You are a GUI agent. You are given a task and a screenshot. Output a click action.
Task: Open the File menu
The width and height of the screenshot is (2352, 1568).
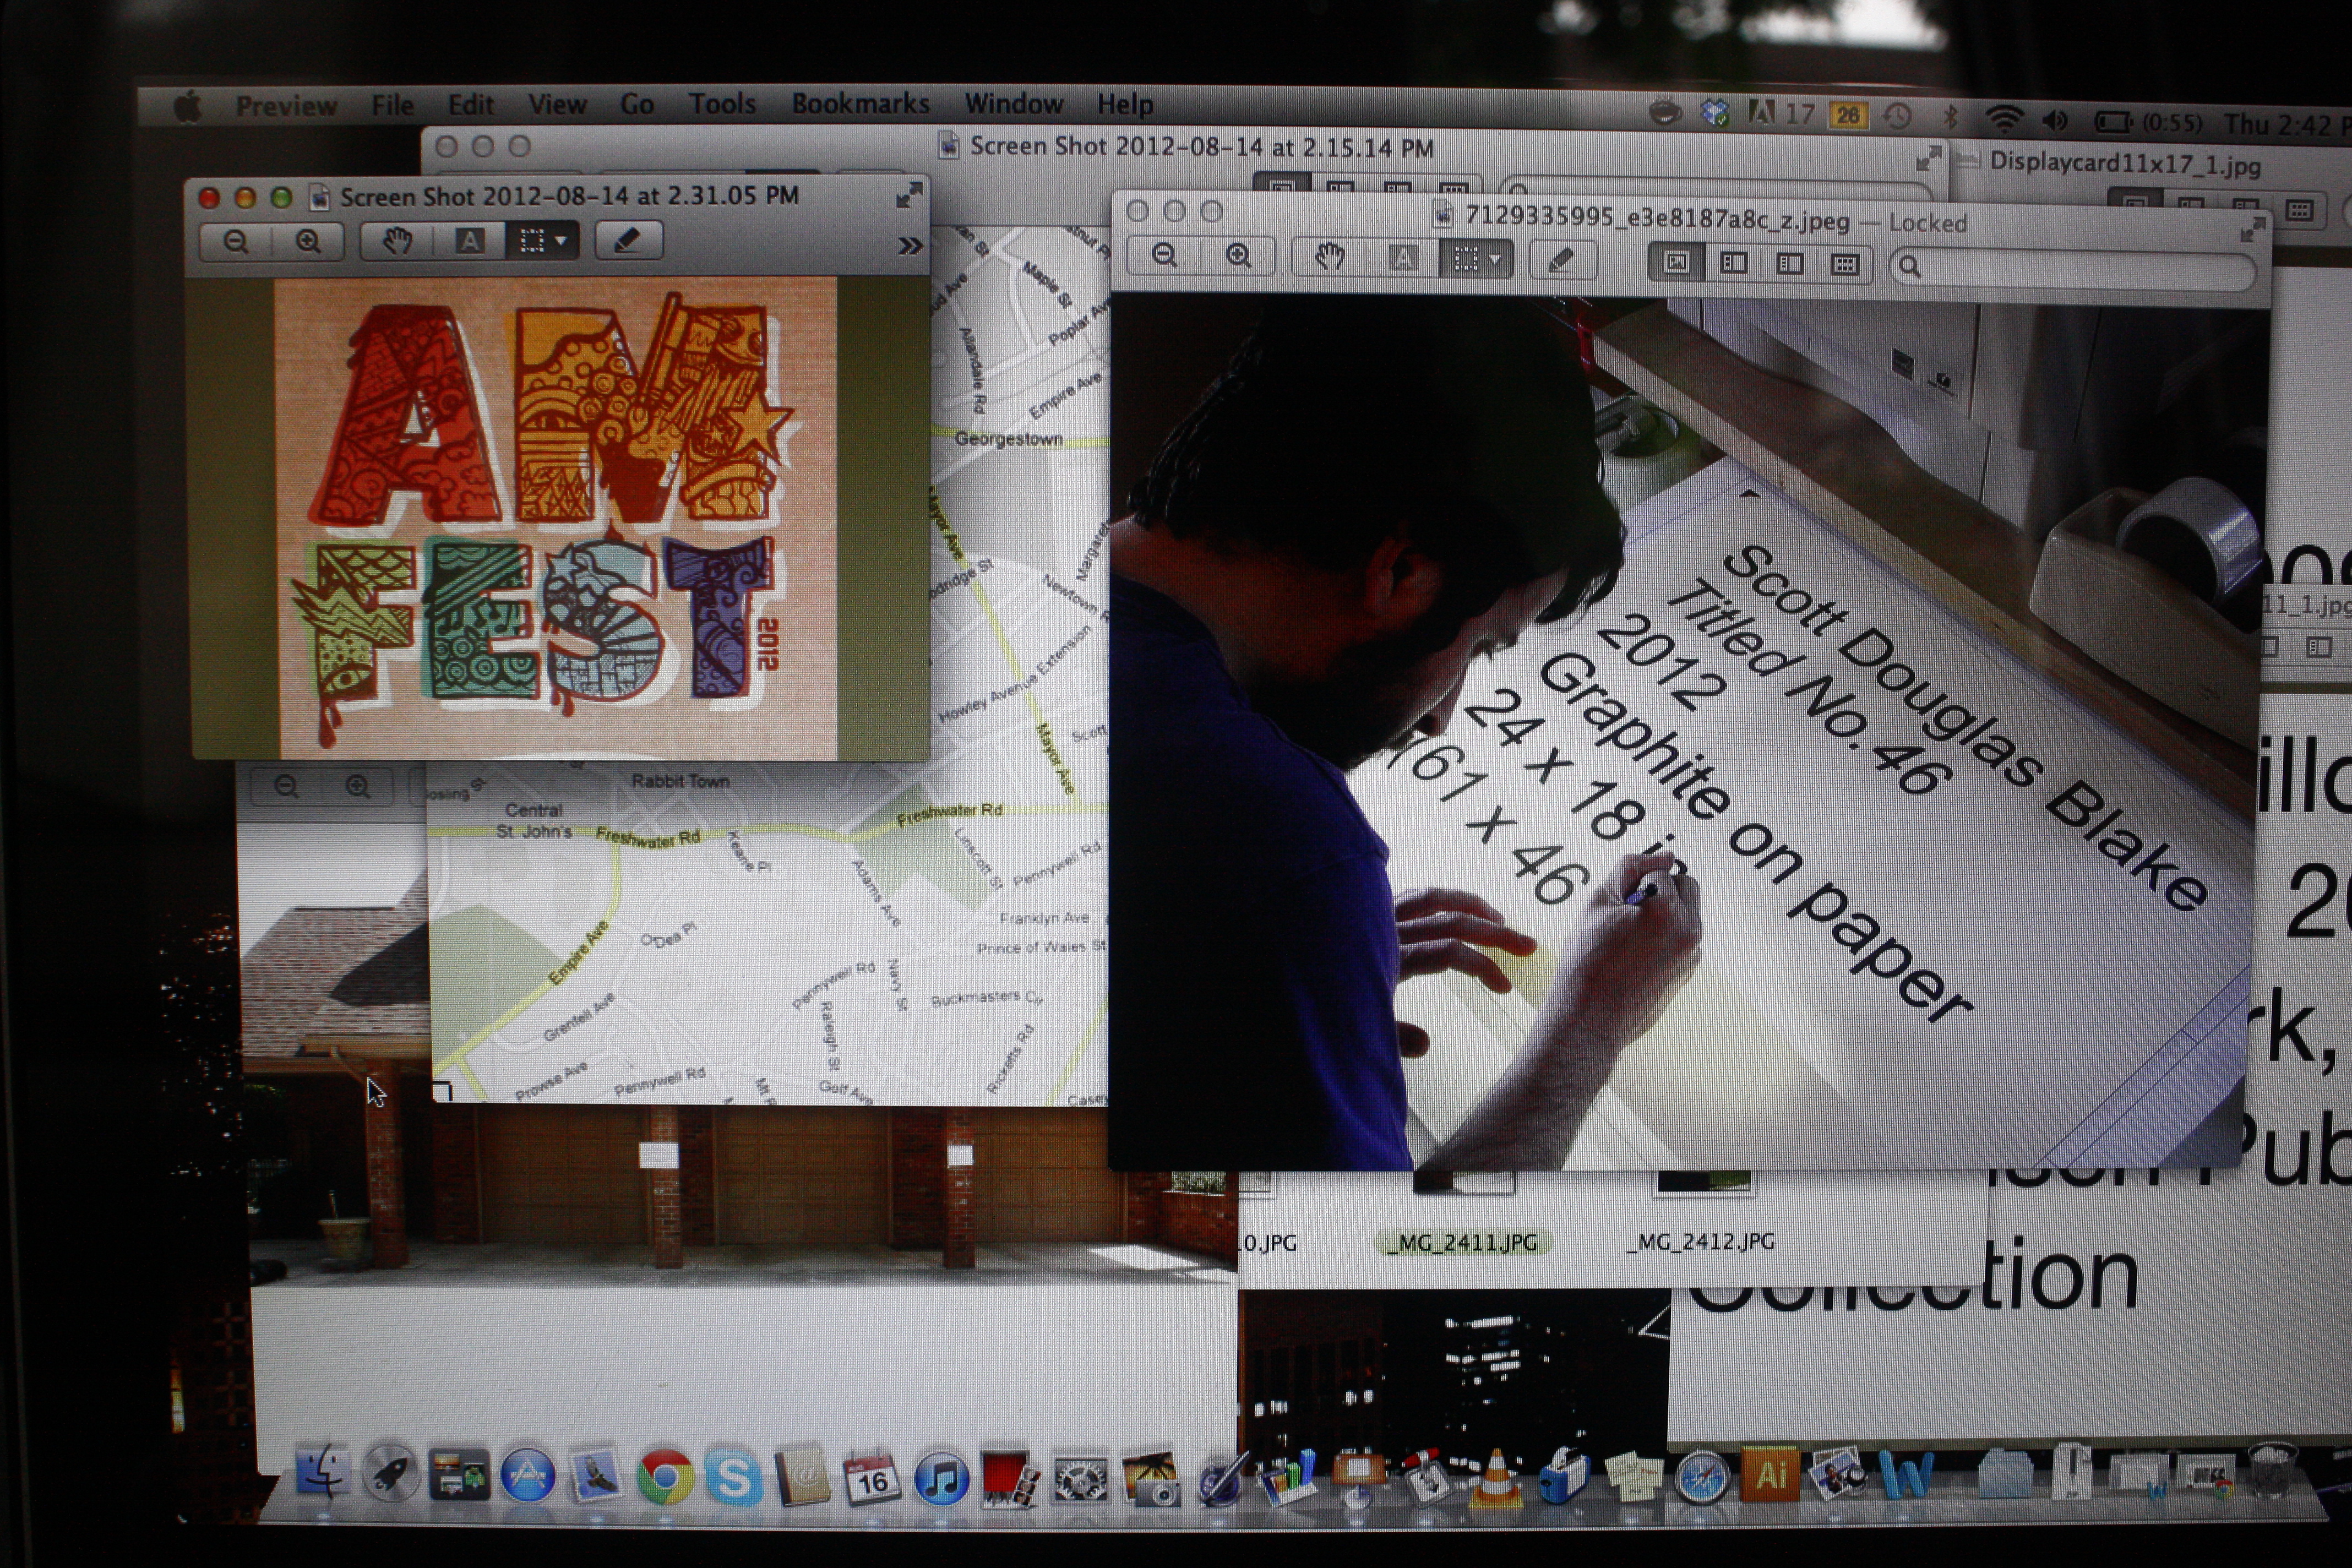392,105
